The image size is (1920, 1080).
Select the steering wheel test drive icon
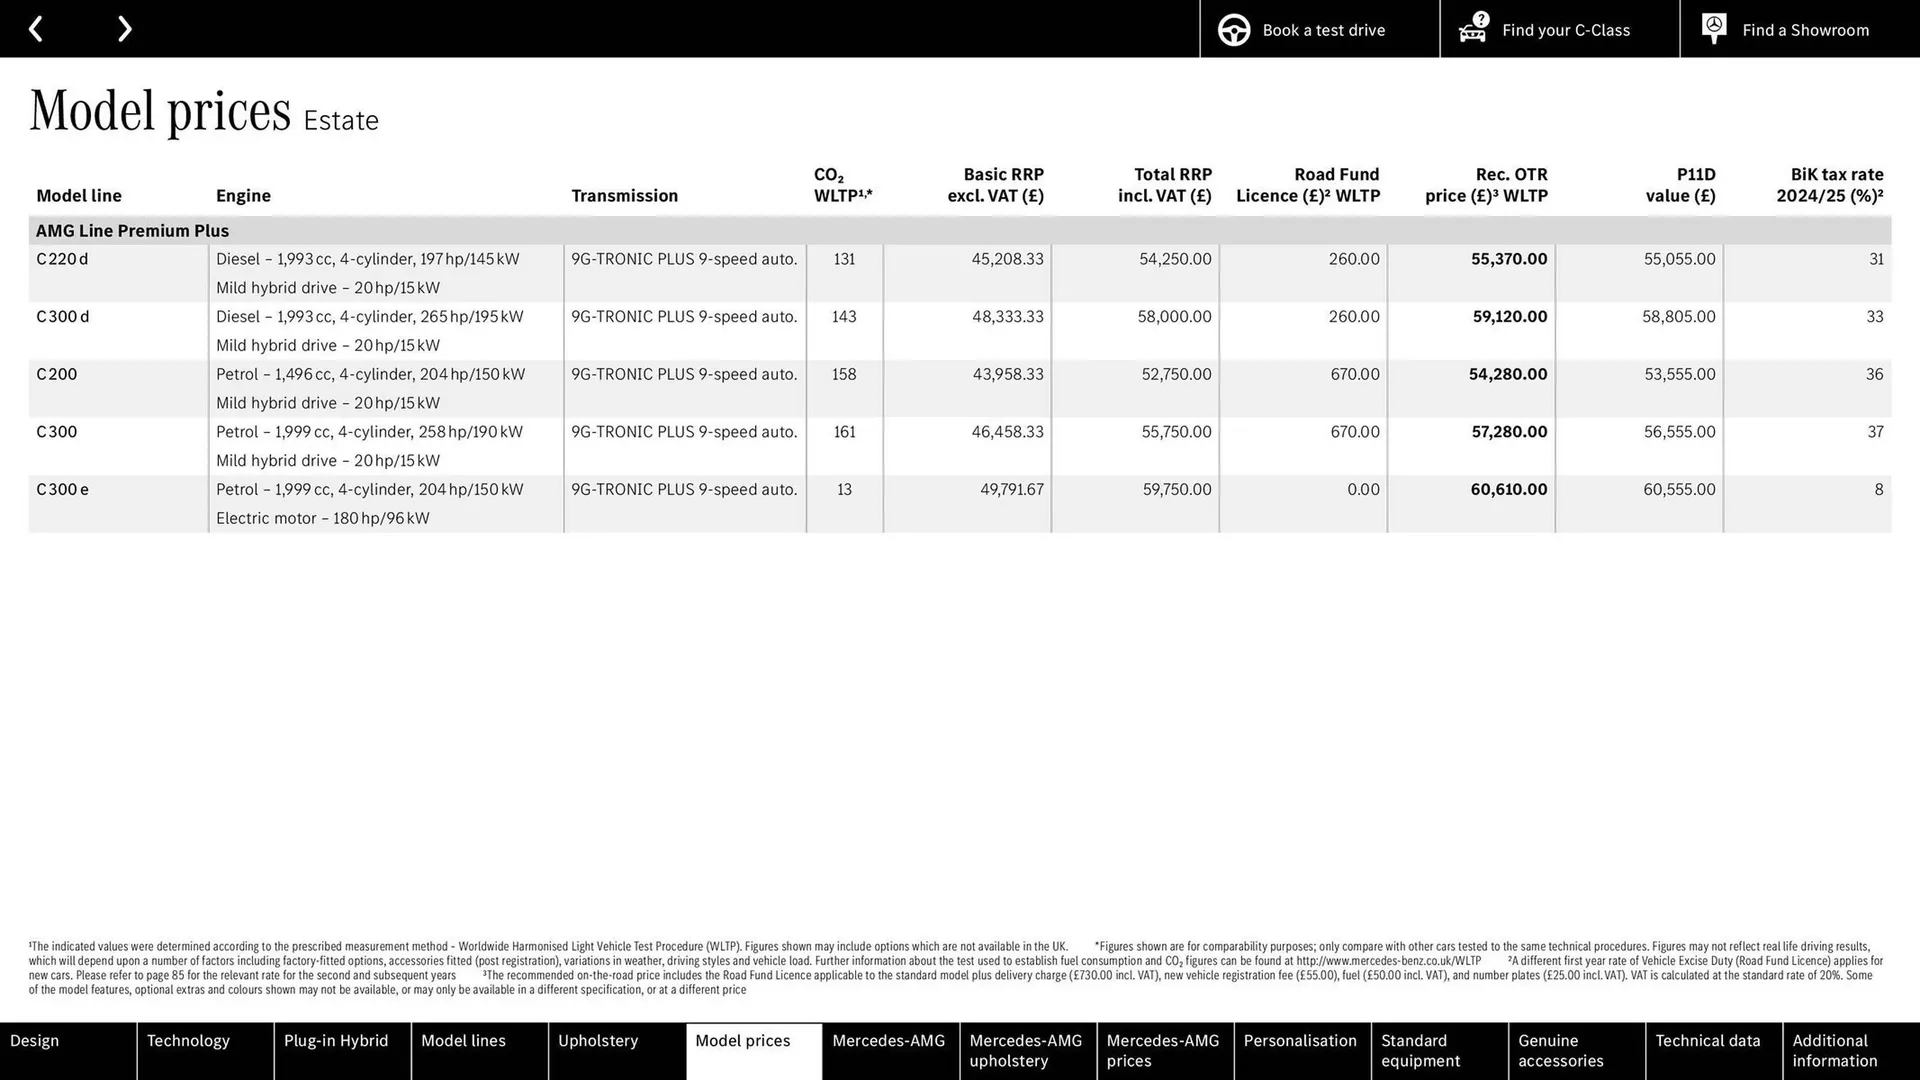(x=1234, y=29)
